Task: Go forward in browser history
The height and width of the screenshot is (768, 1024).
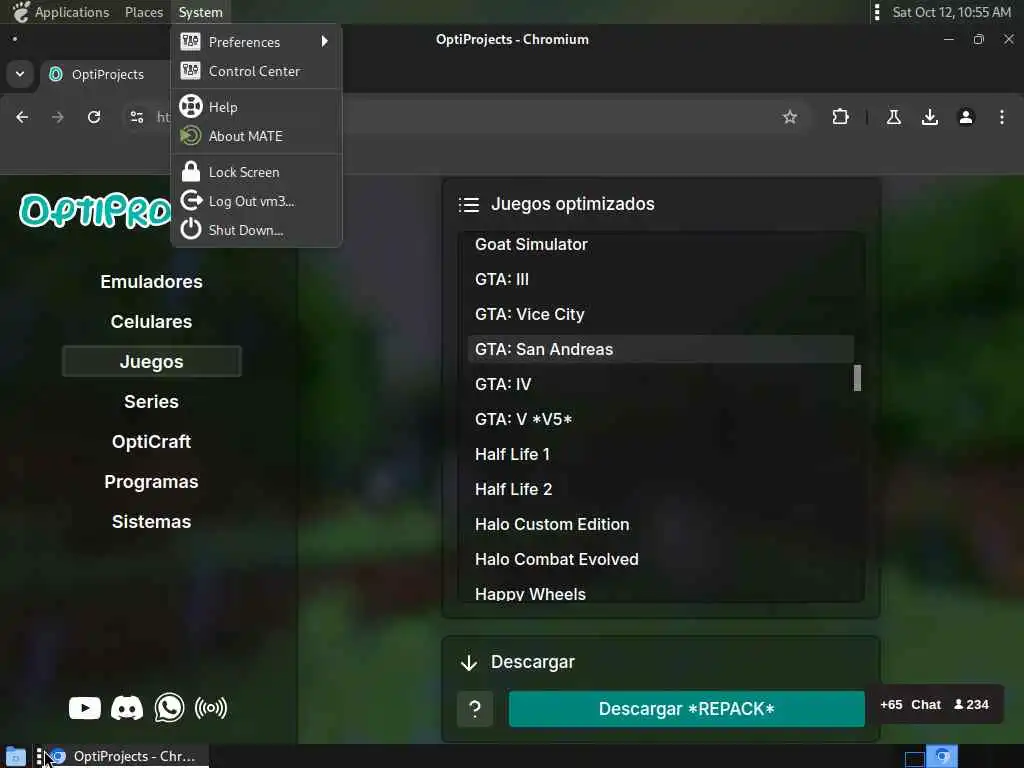Action: click(58, 117)
